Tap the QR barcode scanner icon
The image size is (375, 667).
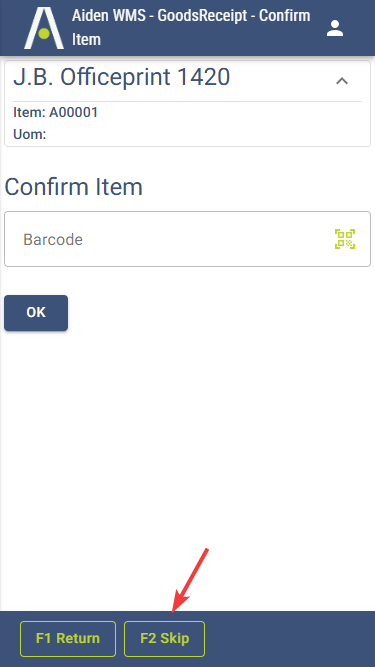pos(345,239)
